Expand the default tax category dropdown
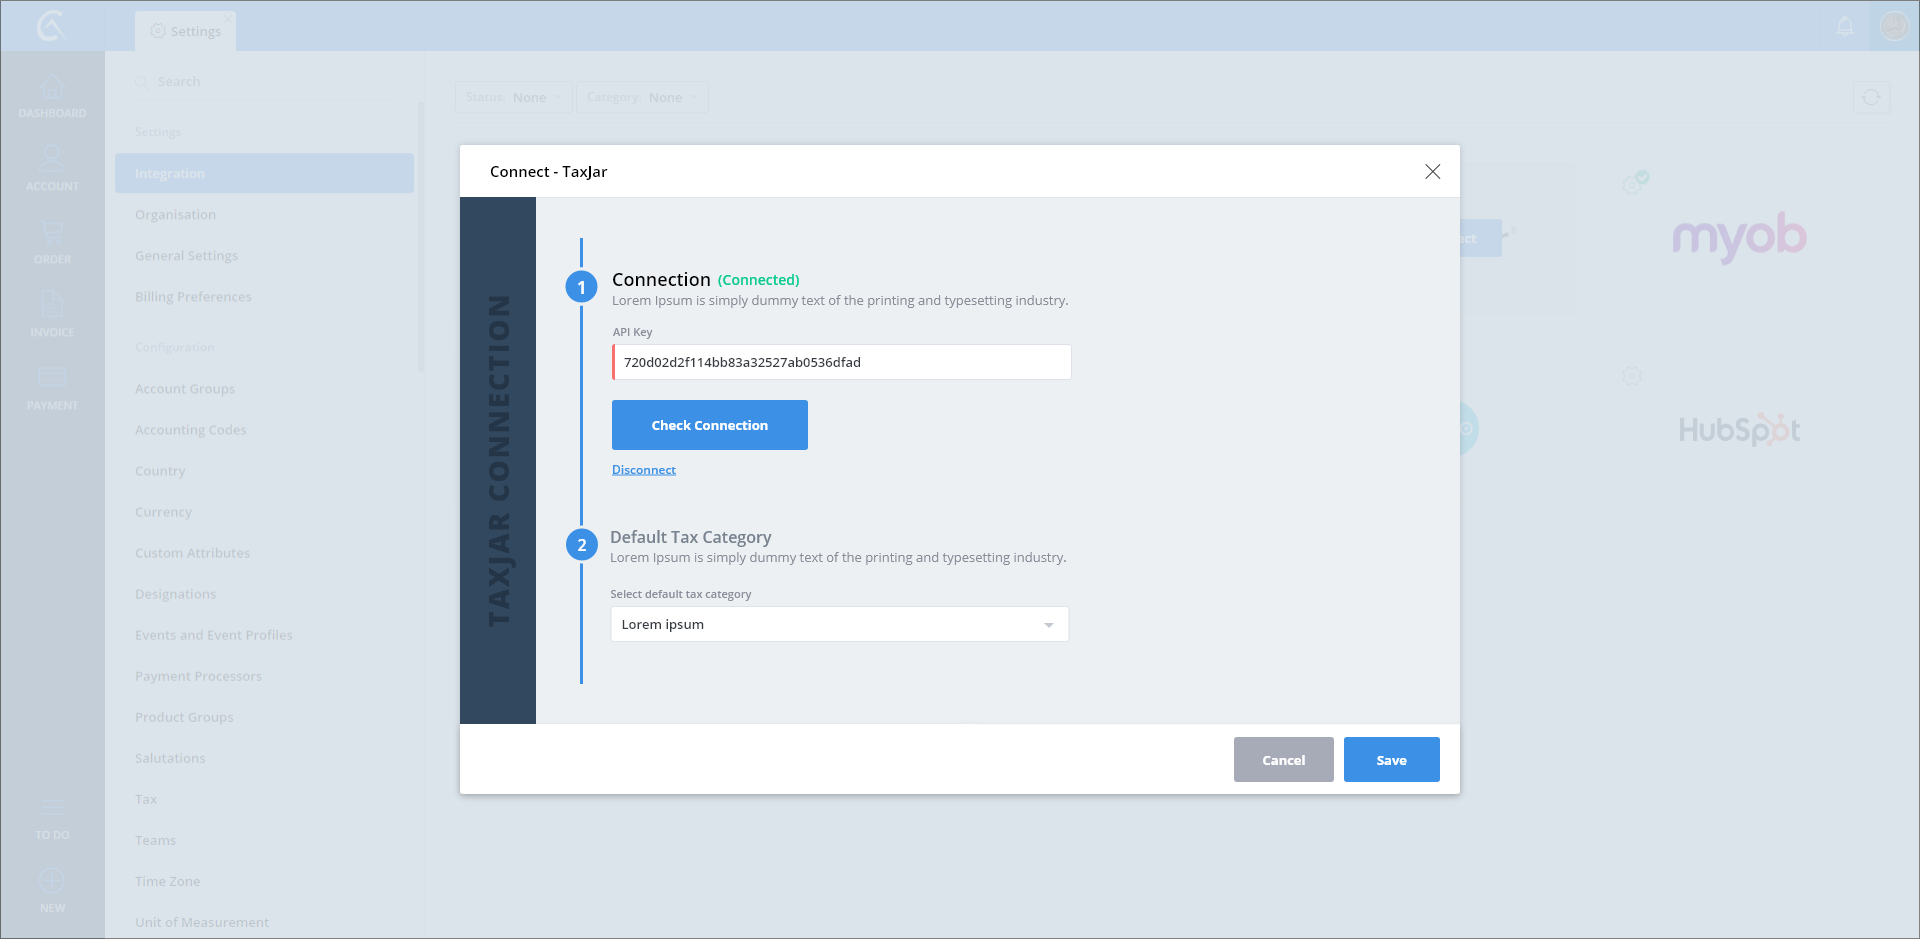 tap(1048, 625)
